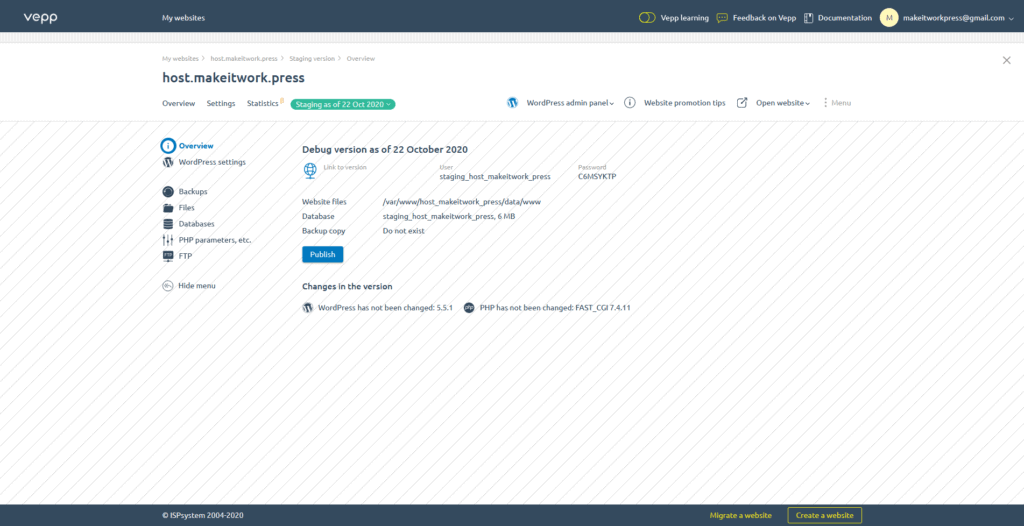Click the Documentation book icon
1024x526 pixels.
[808, 18]
